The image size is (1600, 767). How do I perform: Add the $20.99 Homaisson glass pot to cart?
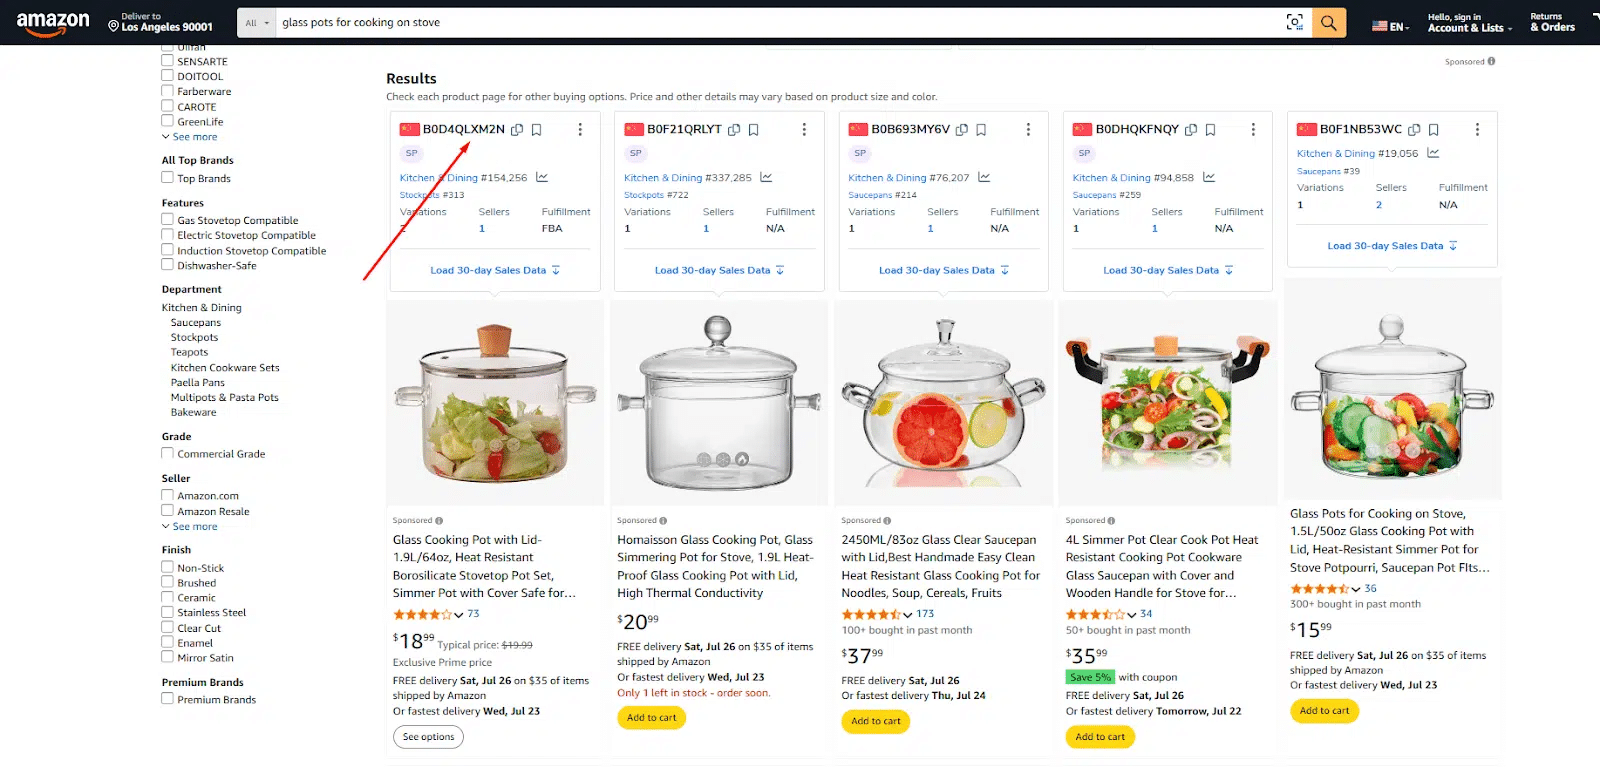(651, 718)
